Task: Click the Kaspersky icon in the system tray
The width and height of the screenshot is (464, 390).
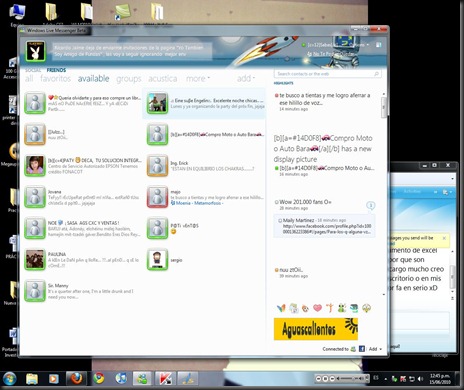Action: coord(403,379)
